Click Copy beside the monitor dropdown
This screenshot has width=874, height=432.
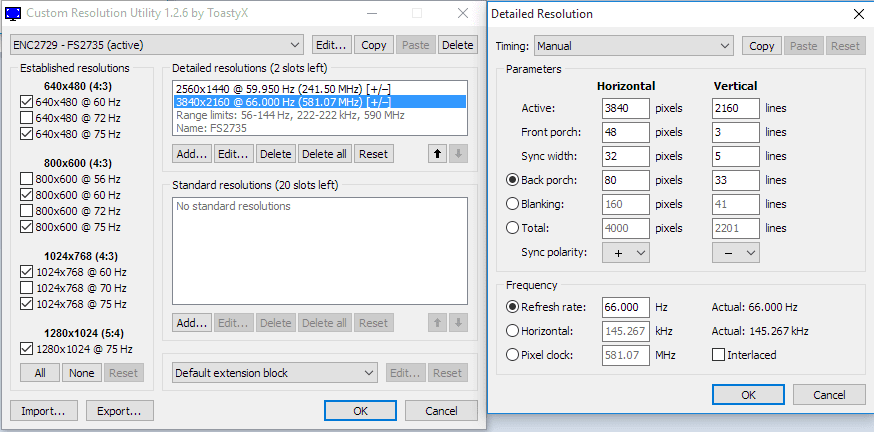[374, 45]
